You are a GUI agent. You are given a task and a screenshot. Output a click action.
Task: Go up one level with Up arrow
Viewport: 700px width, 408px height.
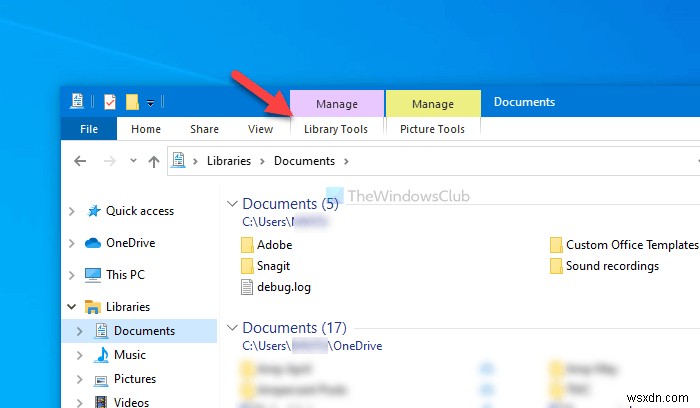click(x=154, y=161)
